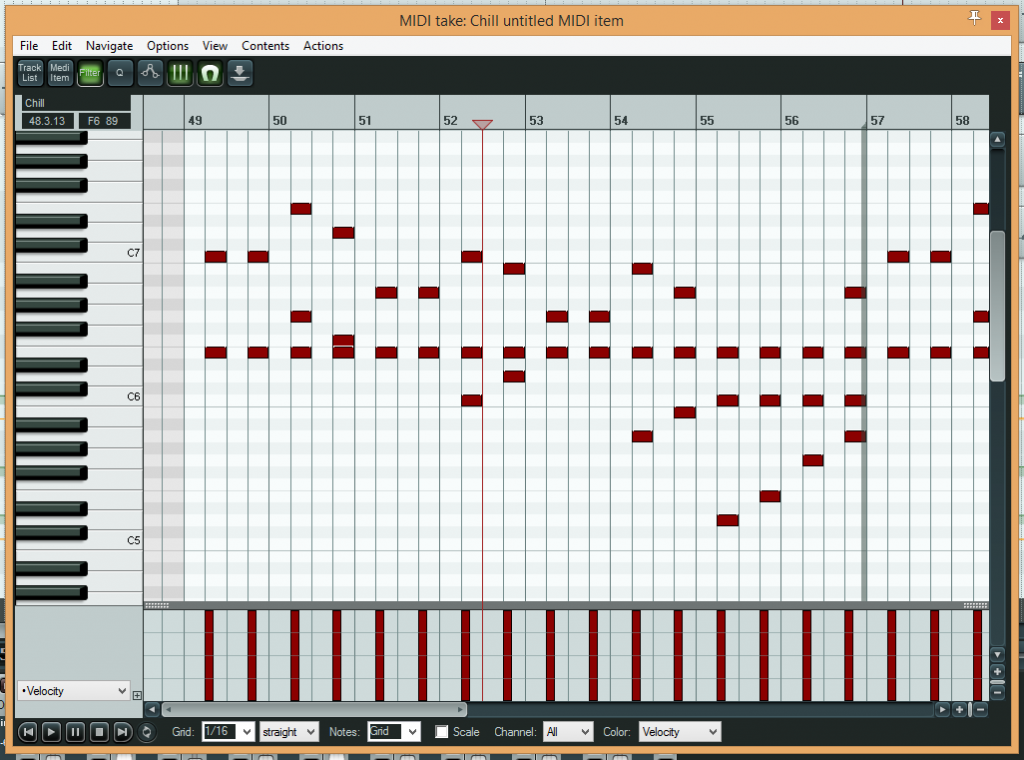Screen dimensions: 1024x760
Task: Pin the MIDI window on top
Action: 974,18
